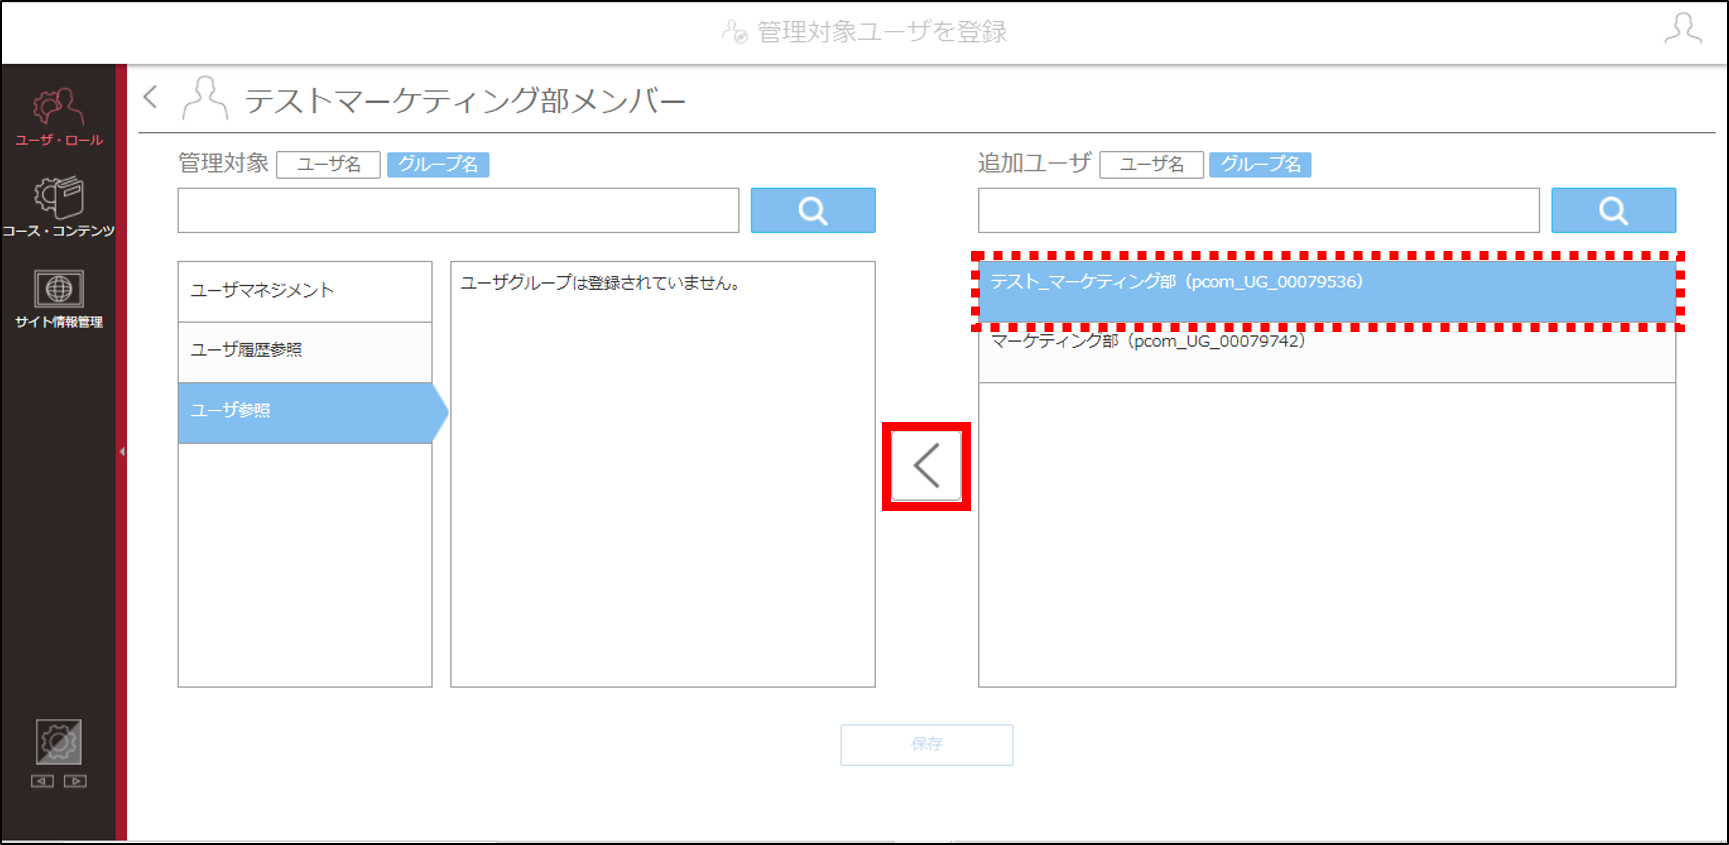This screenshot has height=845, width=1729.
Task: Click the 保存 button
Action: coord(926,745)
